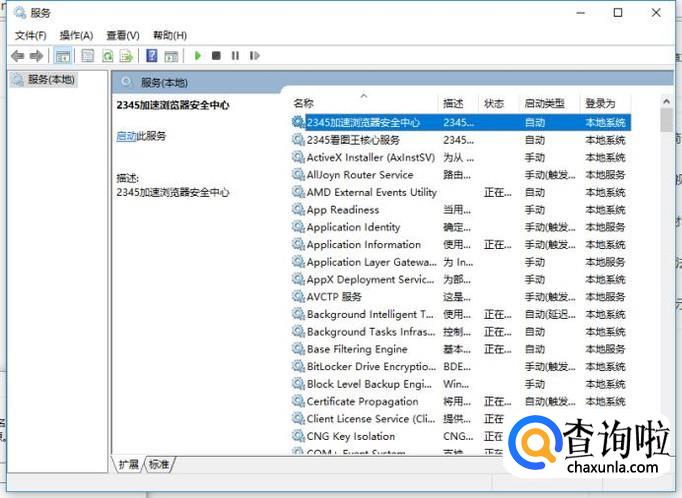Click the Back arrow toolbar icon
682x498 pixels.
(17, 56)
